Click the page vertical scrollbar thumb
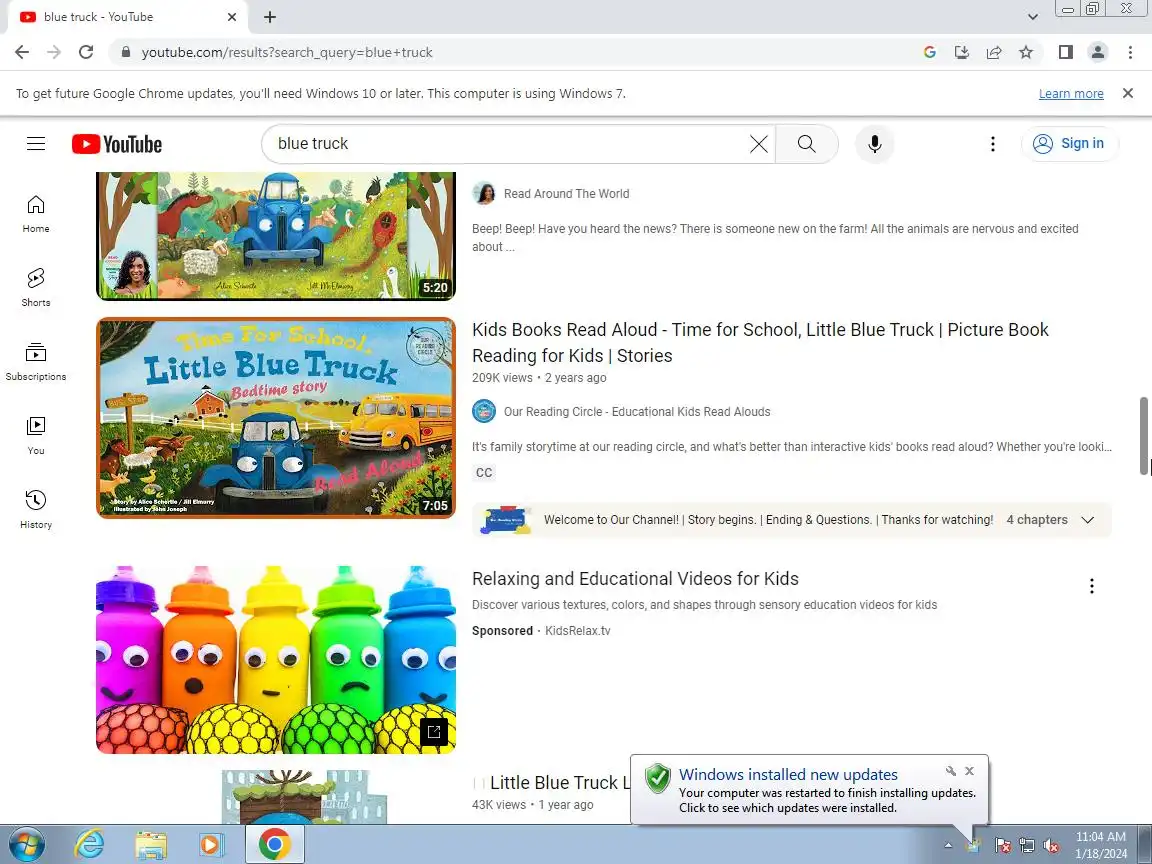1152x864 pixels. 1143,436
